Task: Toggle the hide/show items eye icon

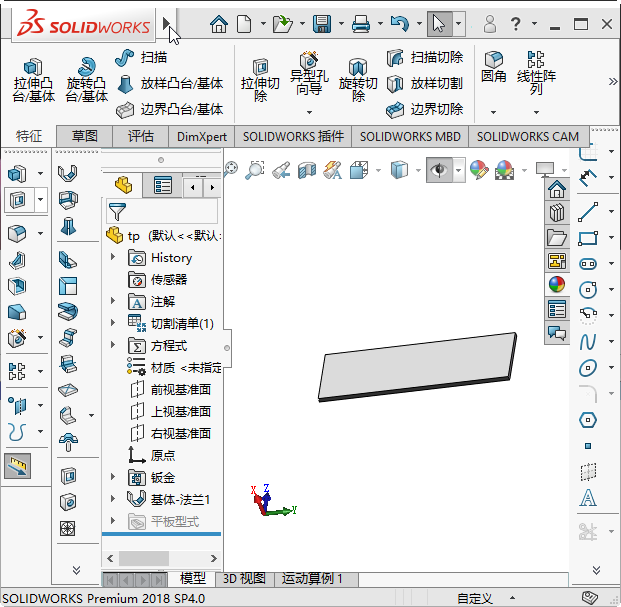Action: [438, 170]
